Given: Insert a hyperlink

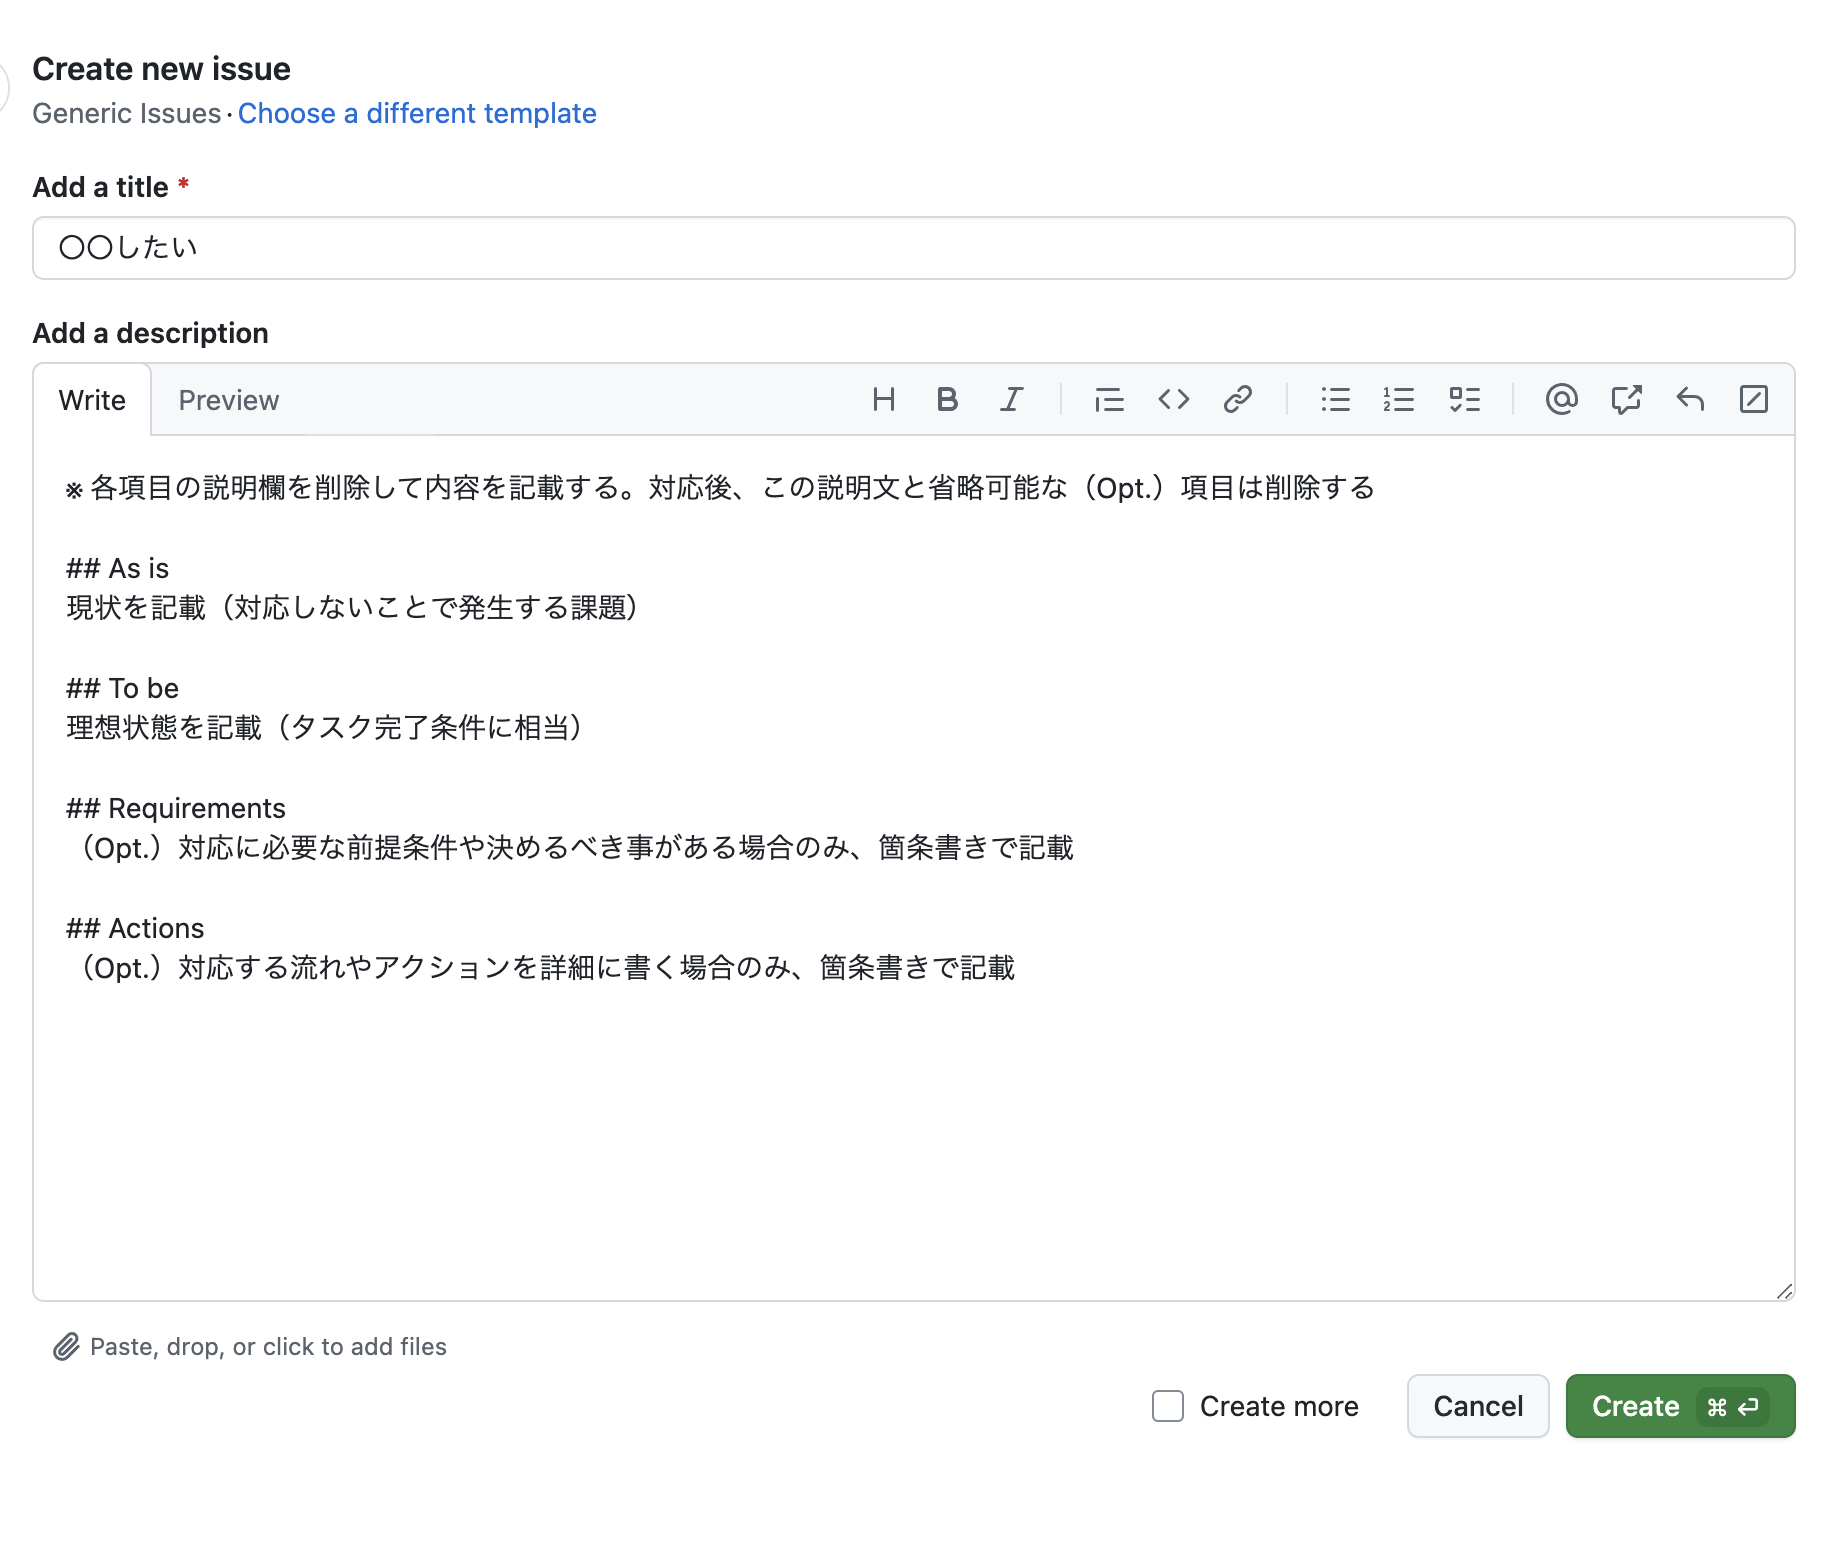Looking at the screenshot, I should tap(1238, 400).
